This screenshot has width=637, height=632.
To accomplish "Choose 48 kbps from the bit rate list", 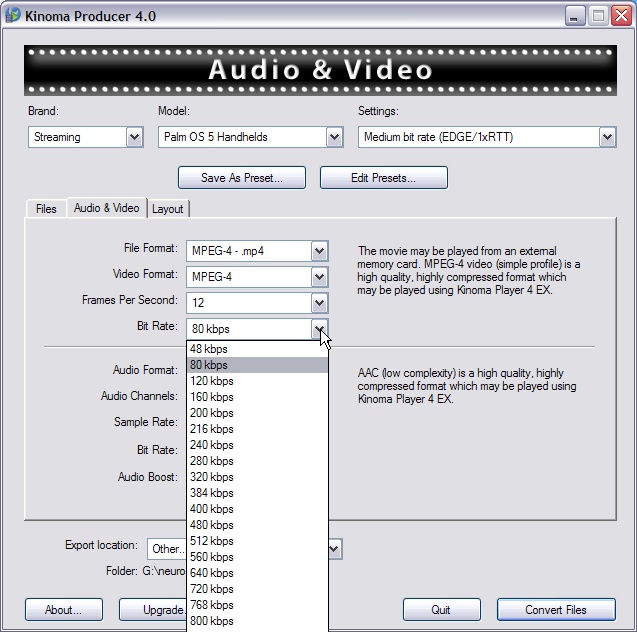I will tap(209, 349).
